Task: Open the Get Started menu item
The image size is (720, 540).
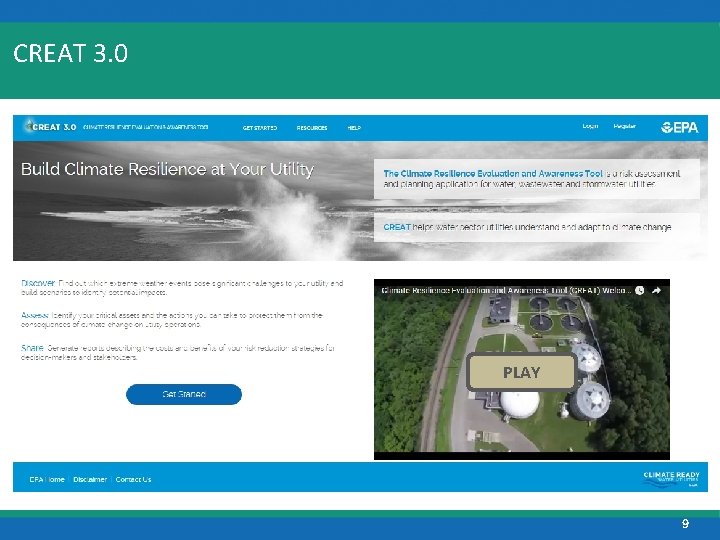Action: [260, 128]
